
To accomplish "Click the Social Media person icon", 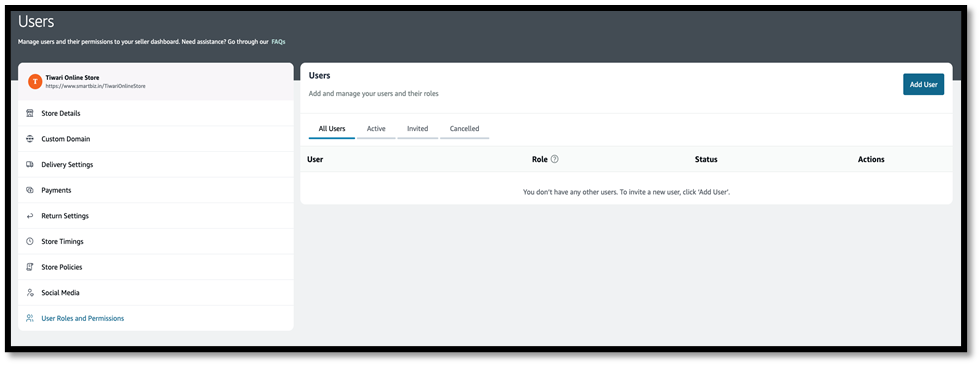I will click(x=29, y=292).
